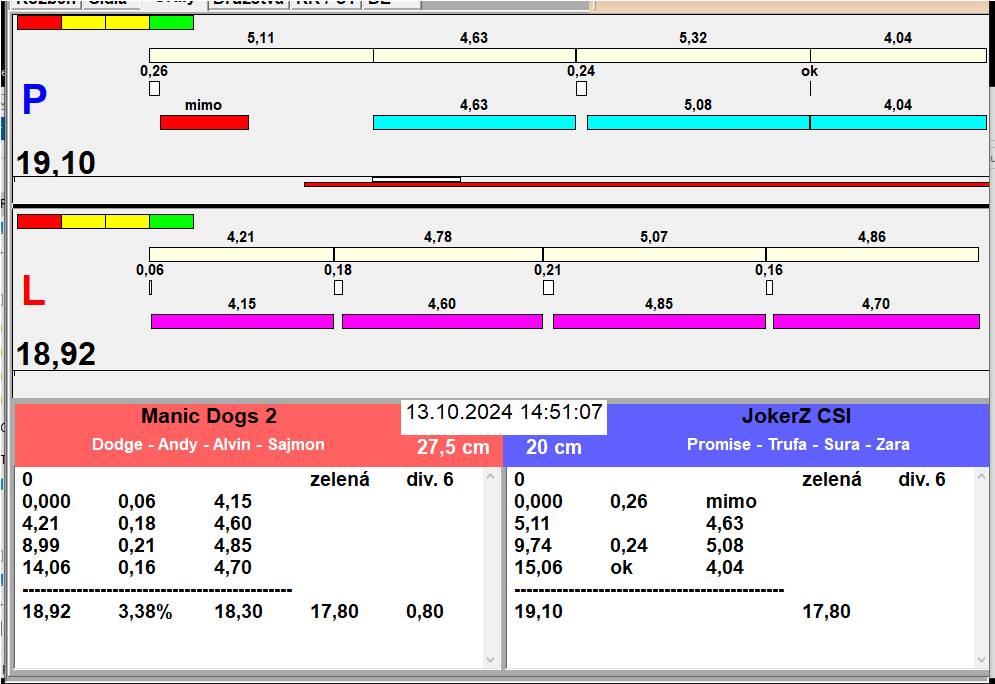The width and height of the screenshot is (995, 684).
Task: Click the cream 5,32 segment in lane P
Action: [692, 55]
